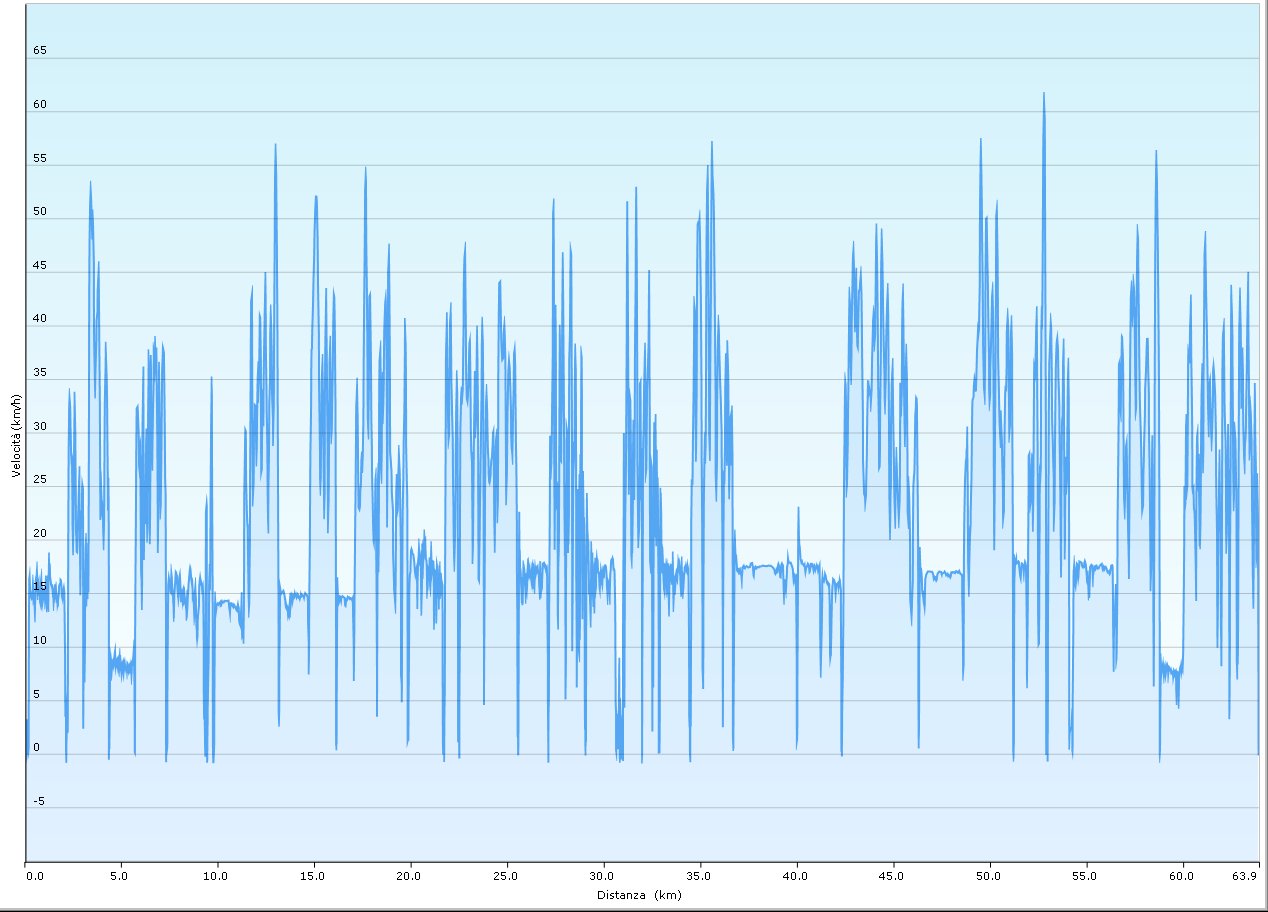Viewport: 1268px width, 912px height.
Task: Click the 0.0 start label on distance axis
Action: [x=35, y=876]
